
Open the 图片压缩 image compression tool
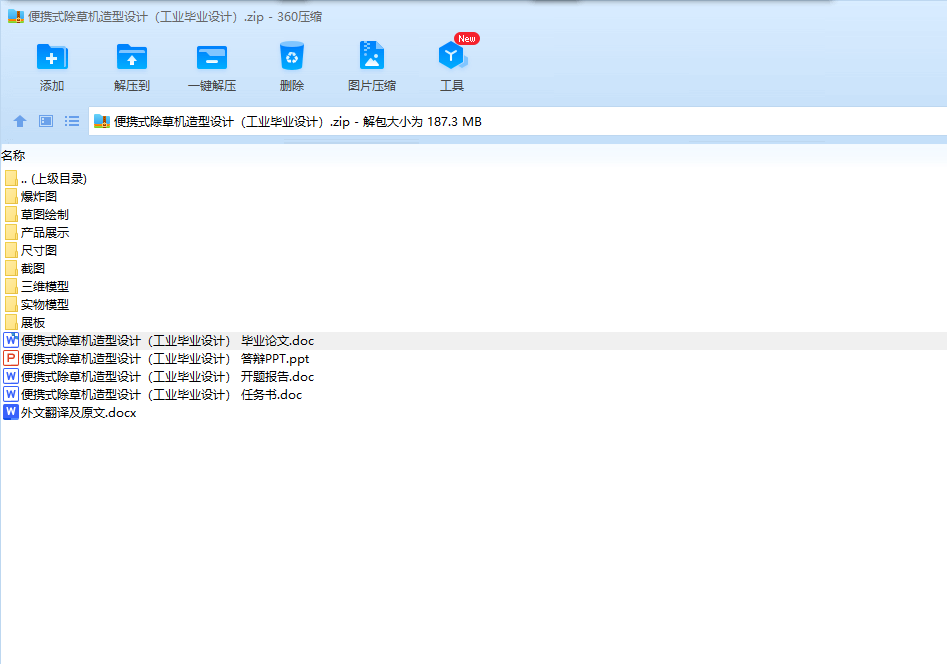(371, 56)
